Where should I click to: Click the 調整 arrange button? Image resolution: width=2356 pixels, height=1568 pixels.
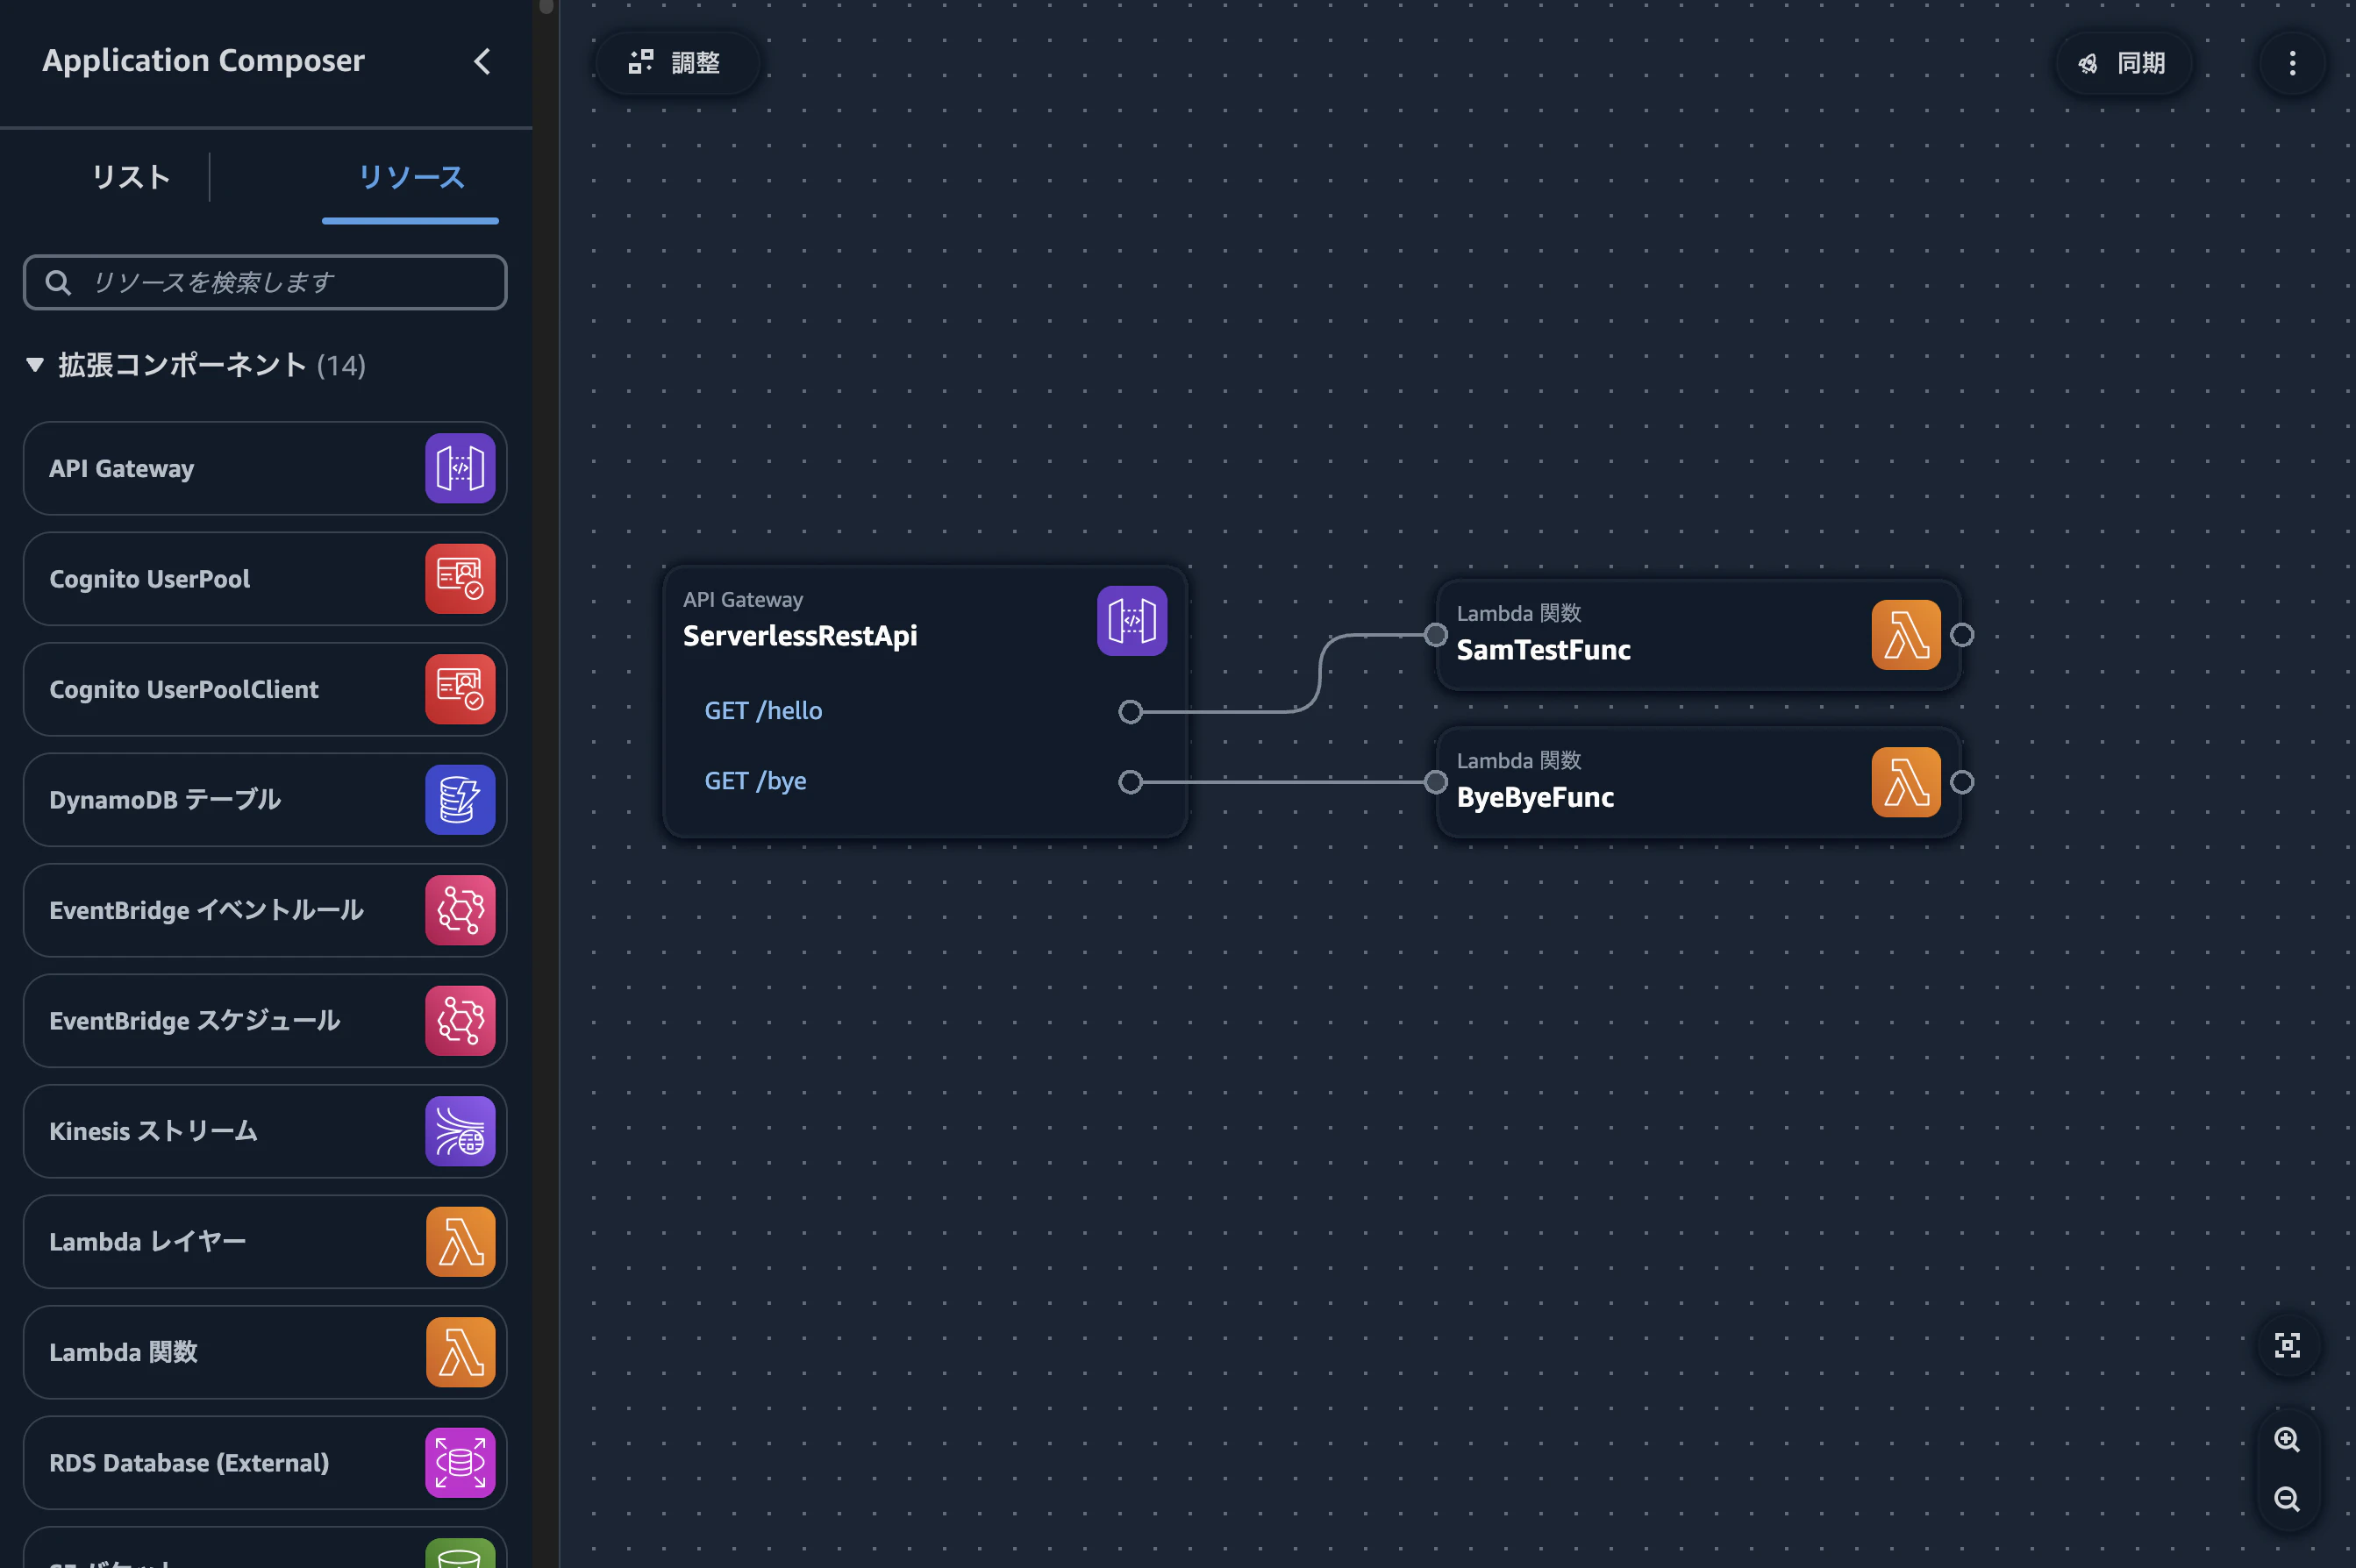point(676,63)
